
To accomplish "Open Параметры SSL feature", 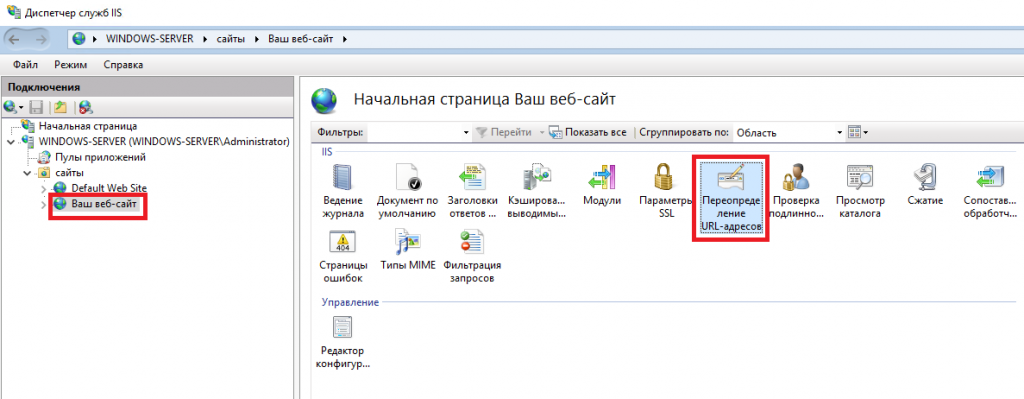I will 665,192.
